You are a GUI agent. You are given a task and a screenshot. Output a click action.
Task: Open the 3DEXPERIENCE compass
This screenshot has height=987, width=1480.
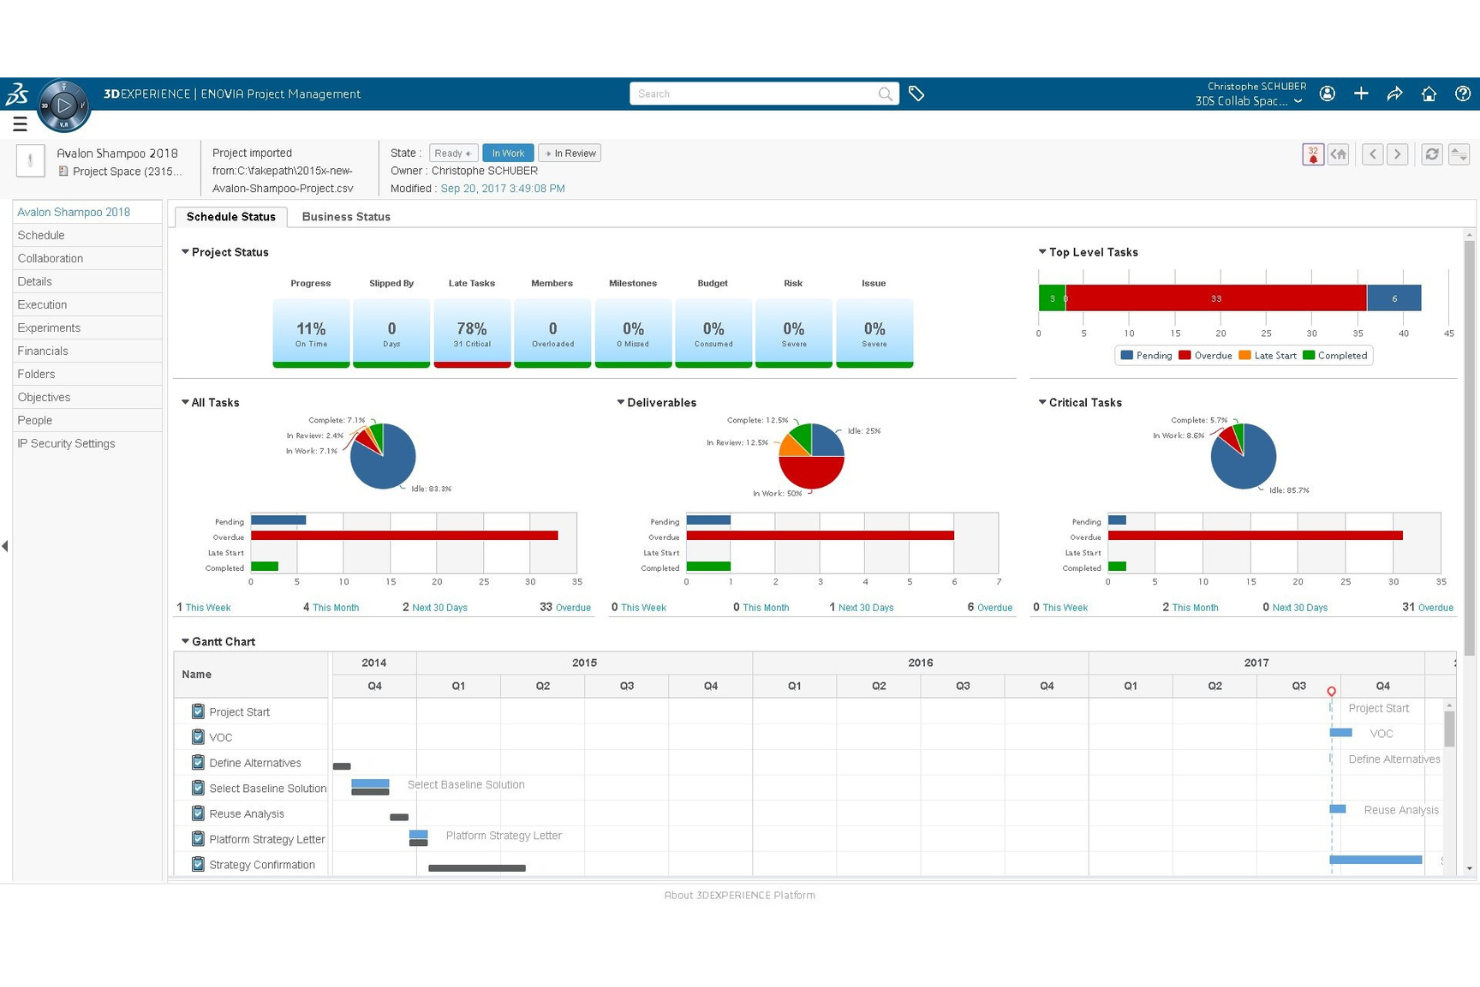click(64, 105)
